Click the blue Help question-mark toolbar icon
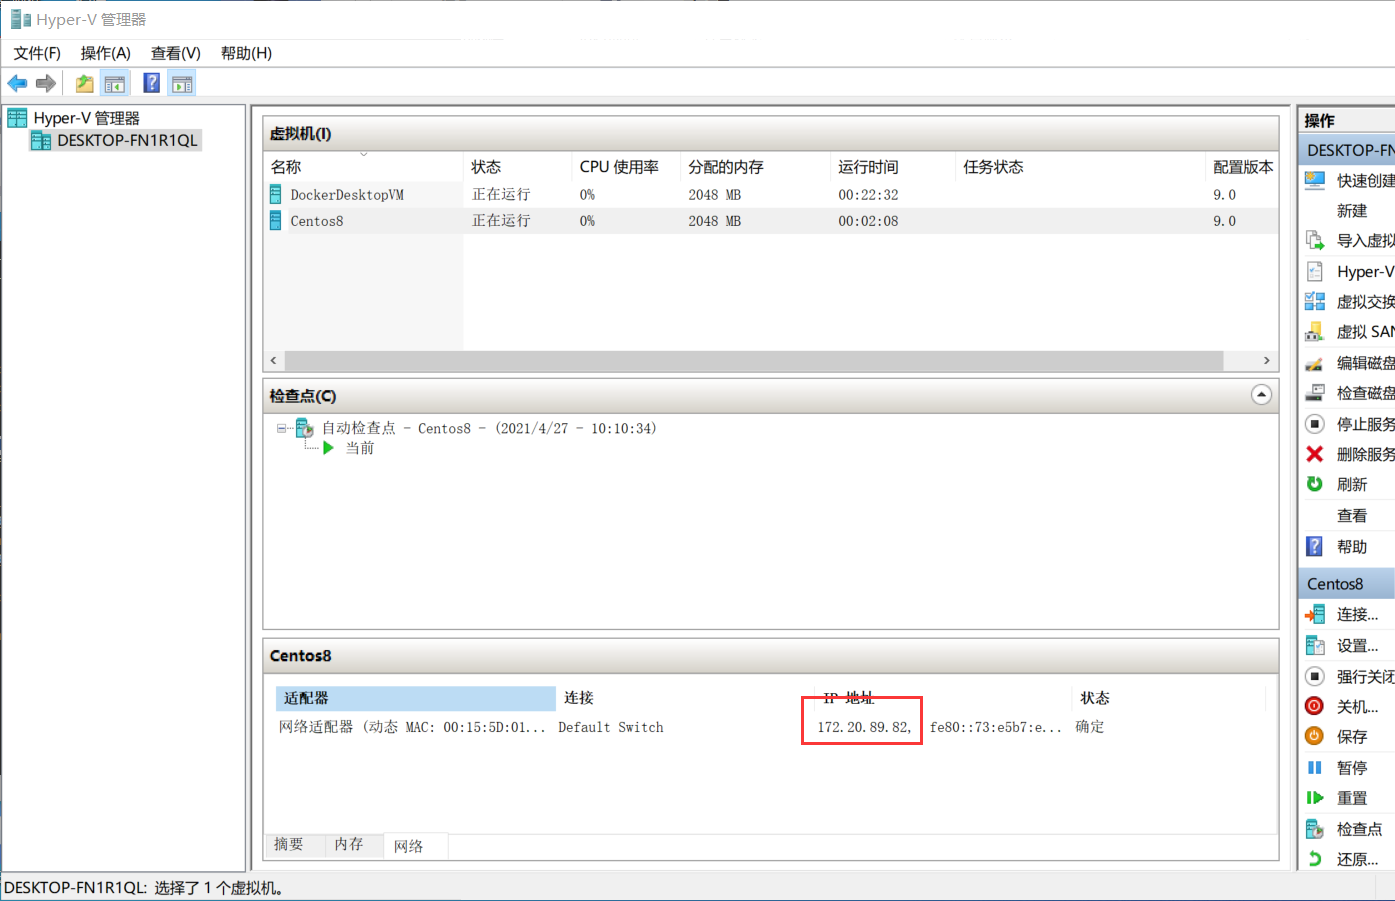This screenshot has width=1395, height=901. pos(150,83)
